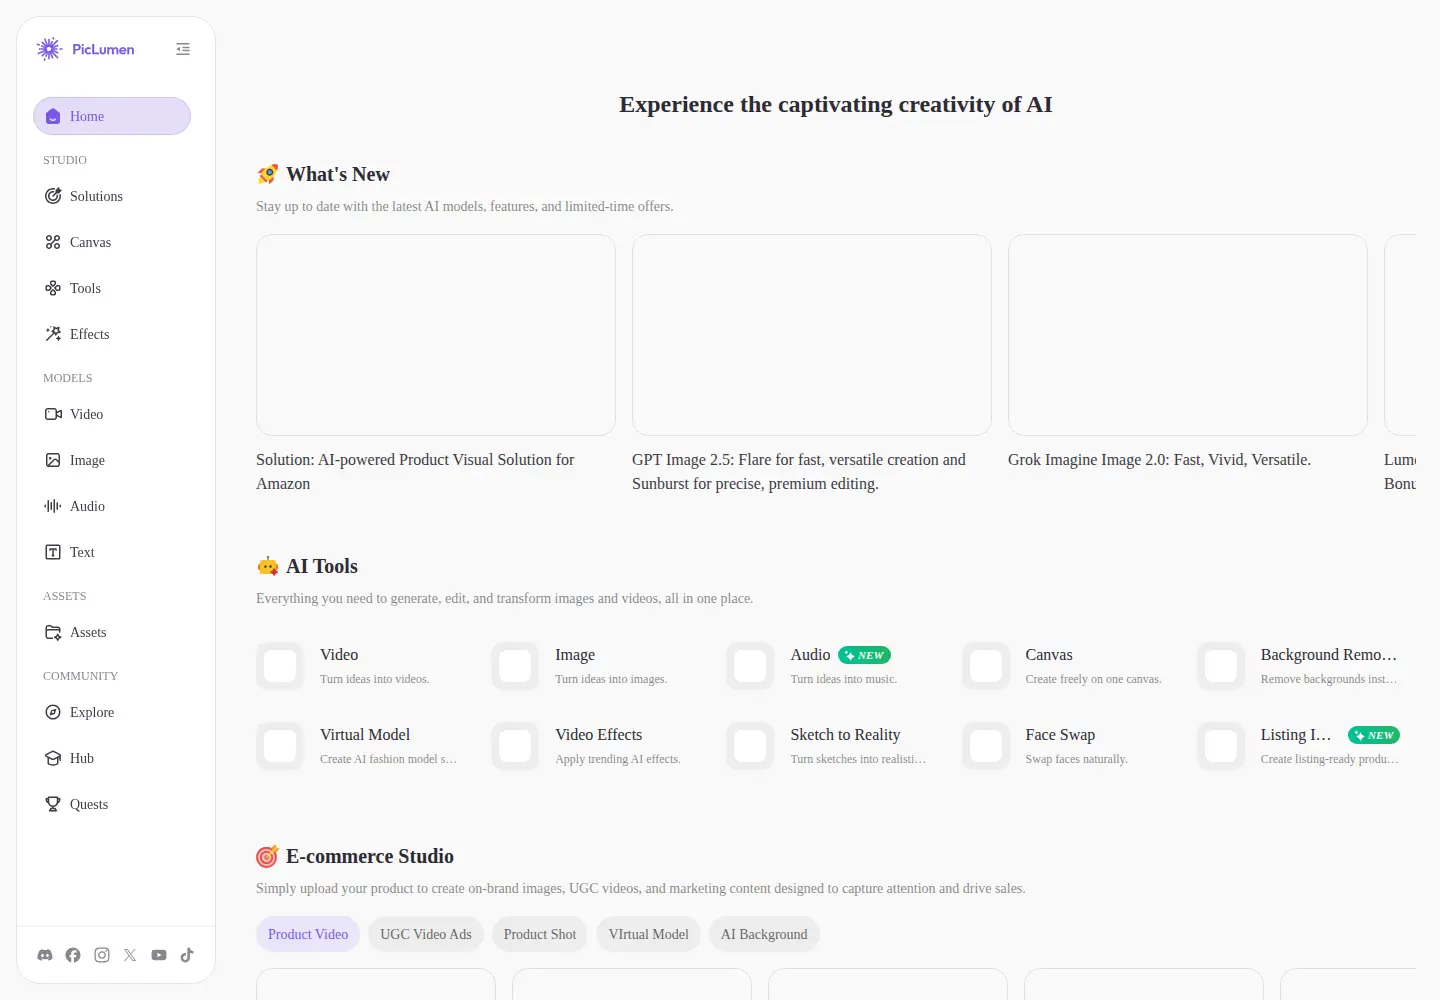Open the YouTube social icon

coord(159,955)
